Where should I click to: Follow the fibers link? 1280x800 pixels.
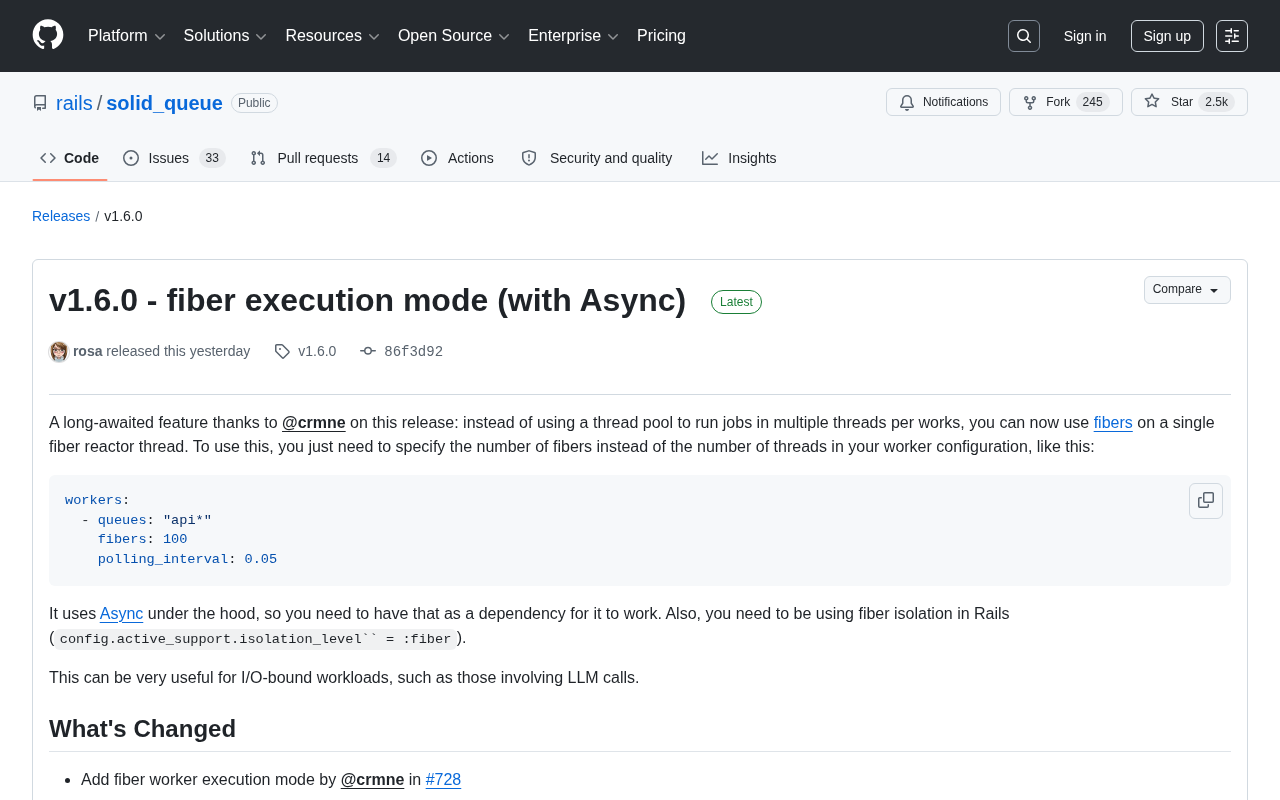[1113, 422]
